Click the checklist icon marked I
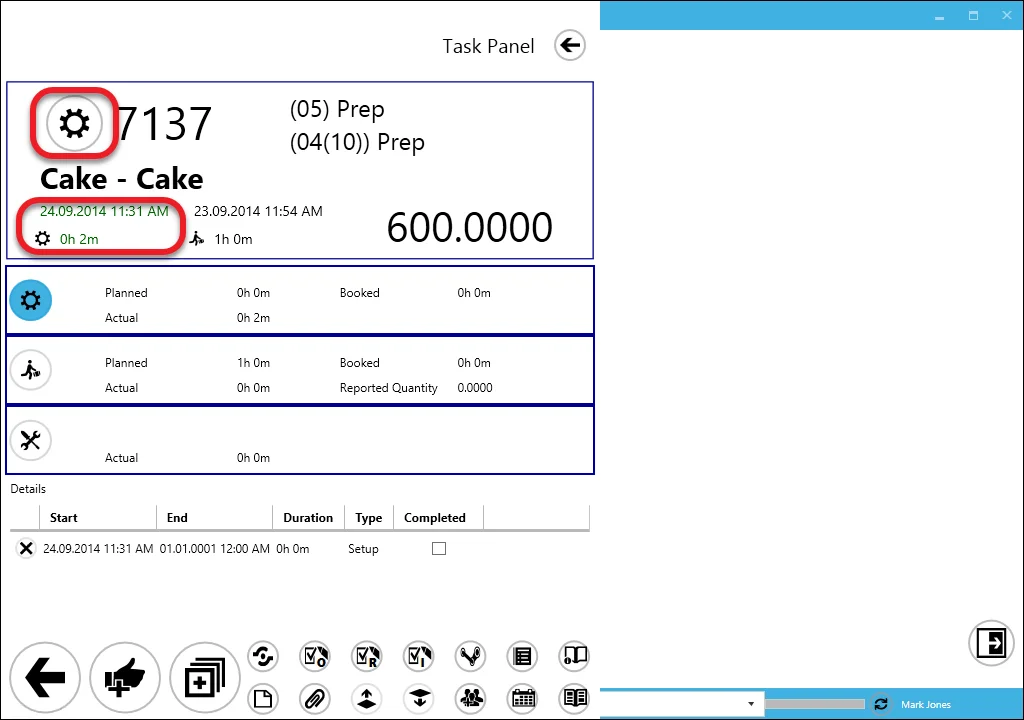 click(x=418, y=656)
